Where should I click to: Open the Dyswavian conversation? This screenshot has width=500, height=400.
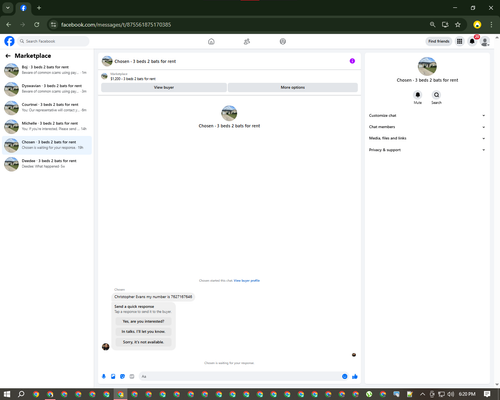47,89
